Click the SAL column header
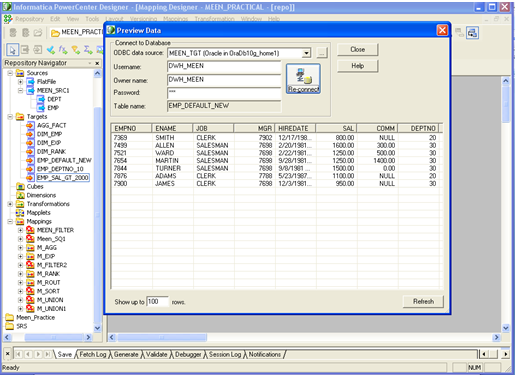The image size is (515, 375). pyautogui.click(x=336, y=128)
